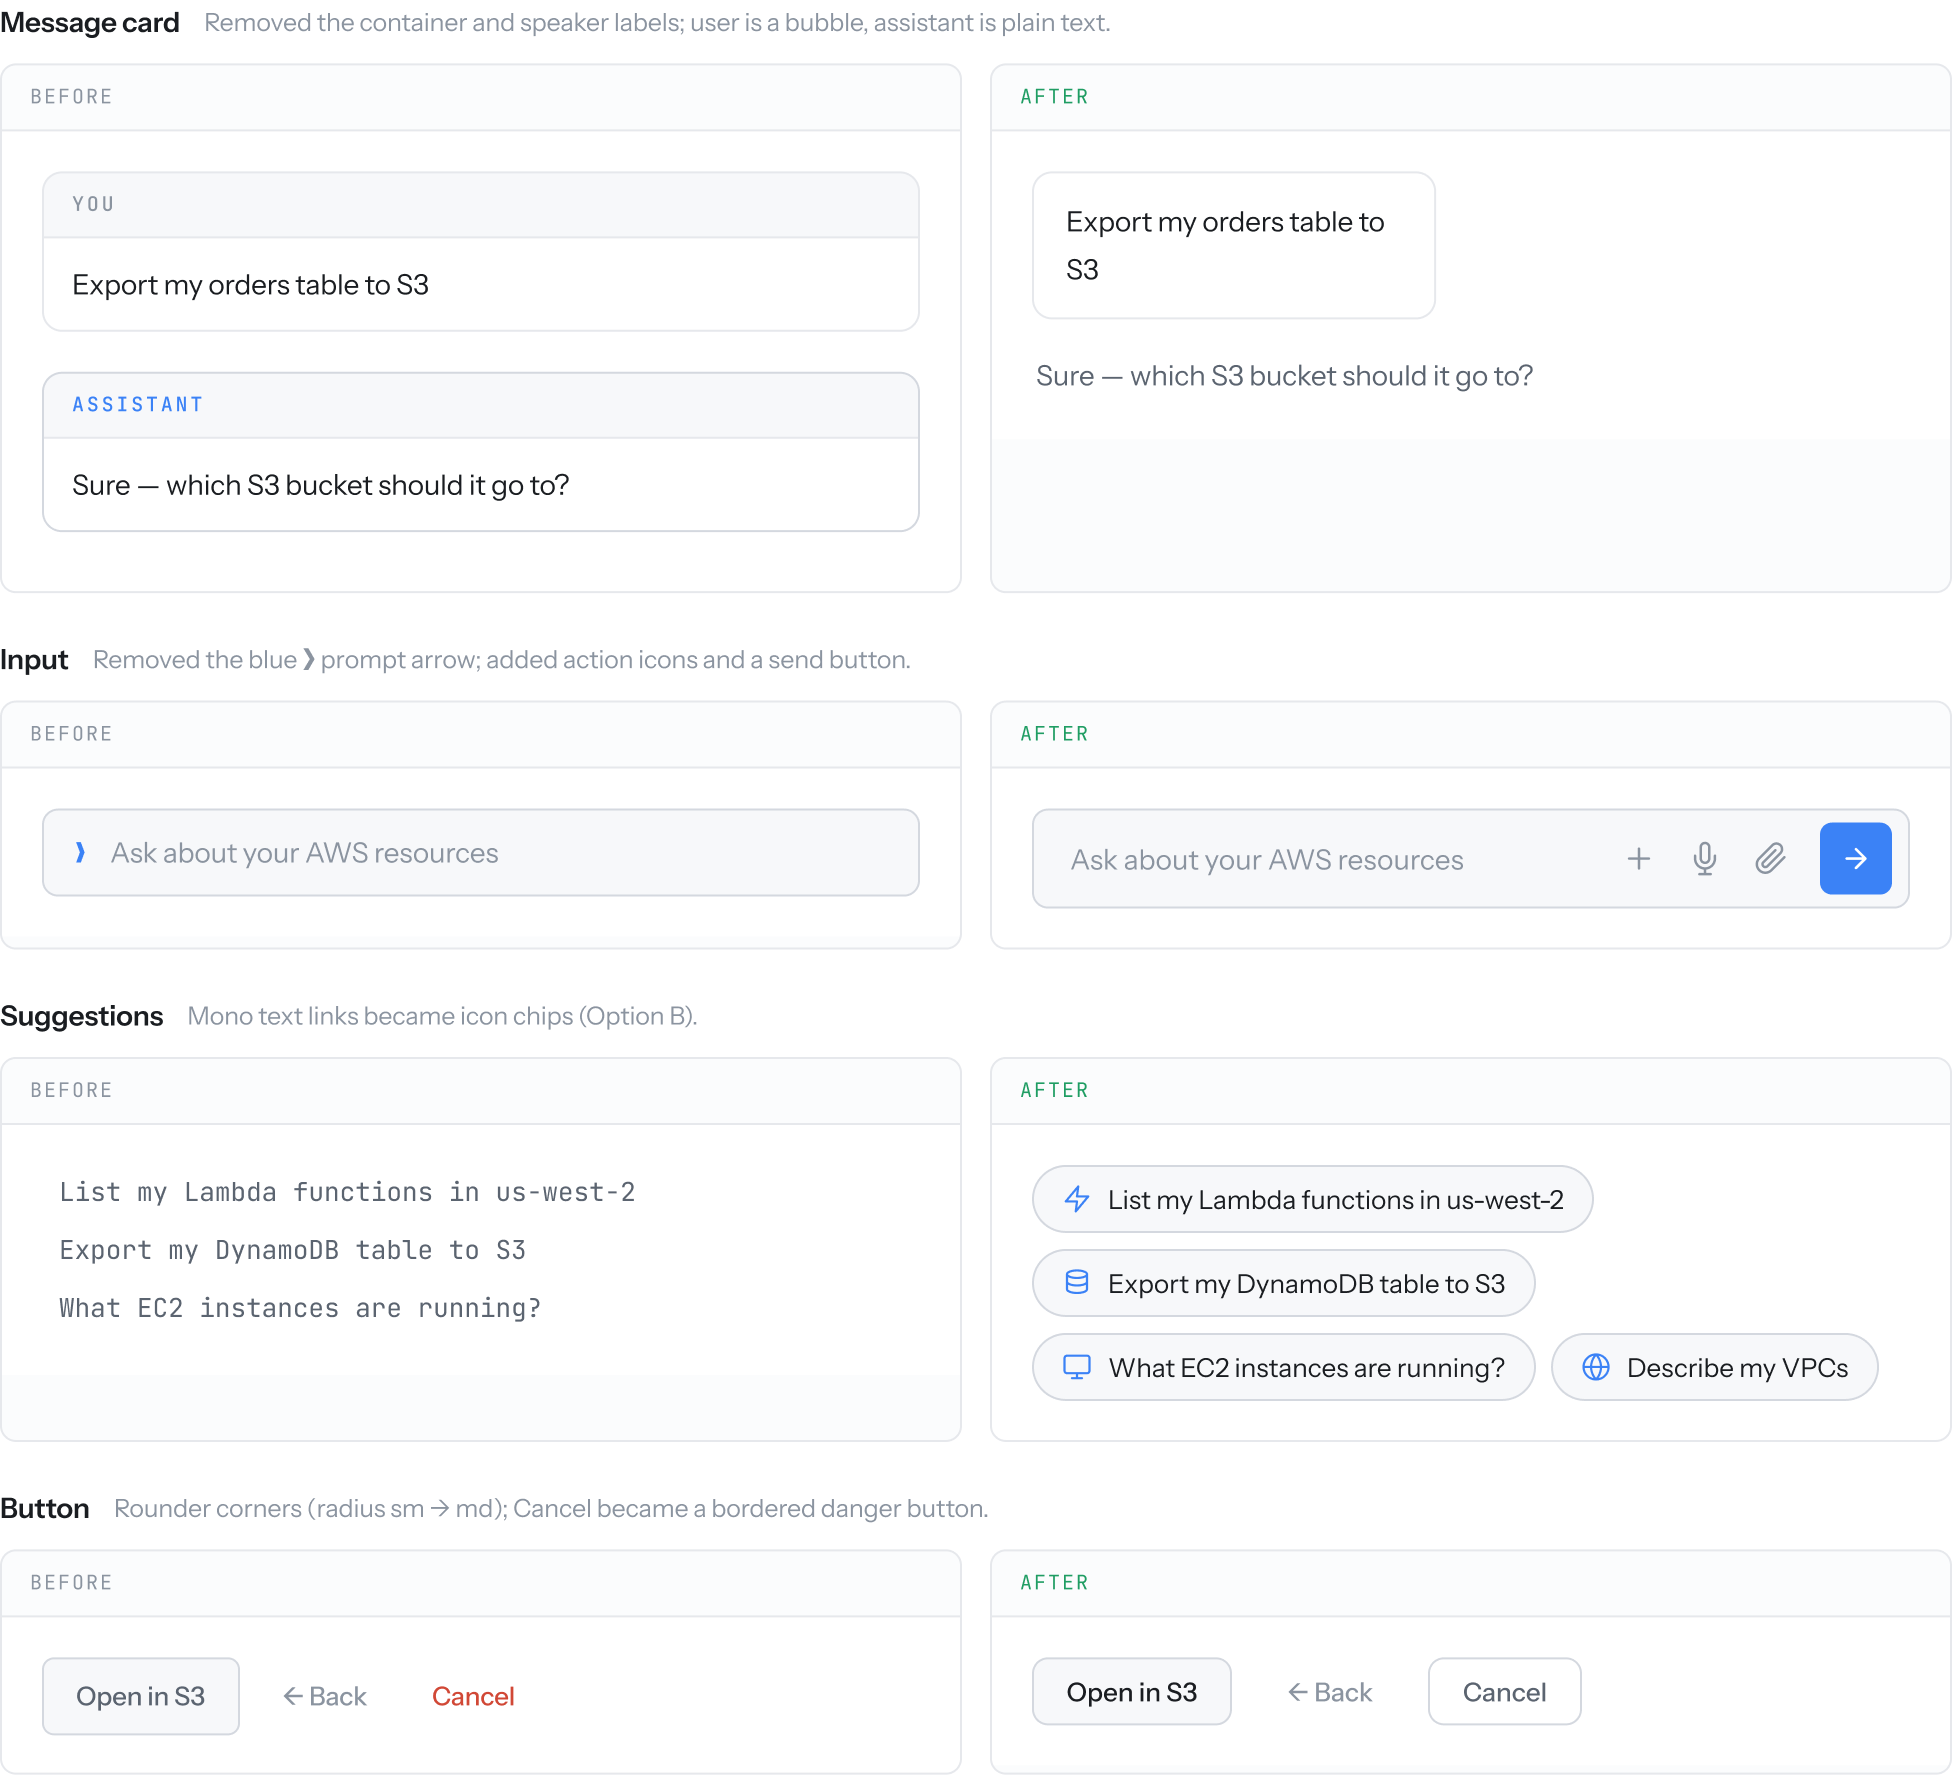Click the user bubble 'Export my orders table to S3'
The image size is (1952, 1776).
pos(1234,245)
